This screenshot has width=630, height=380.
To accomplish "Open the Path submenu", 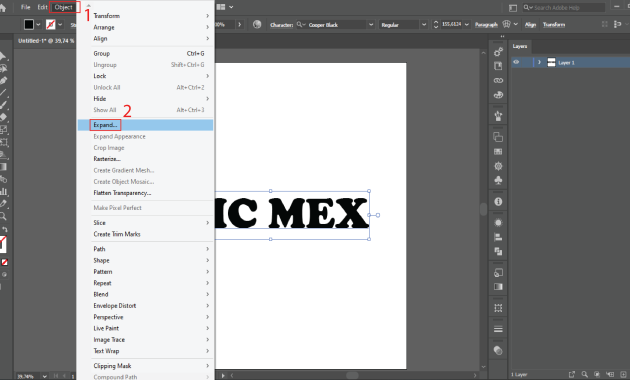I will pyautogui.click(x=145, y=249).
